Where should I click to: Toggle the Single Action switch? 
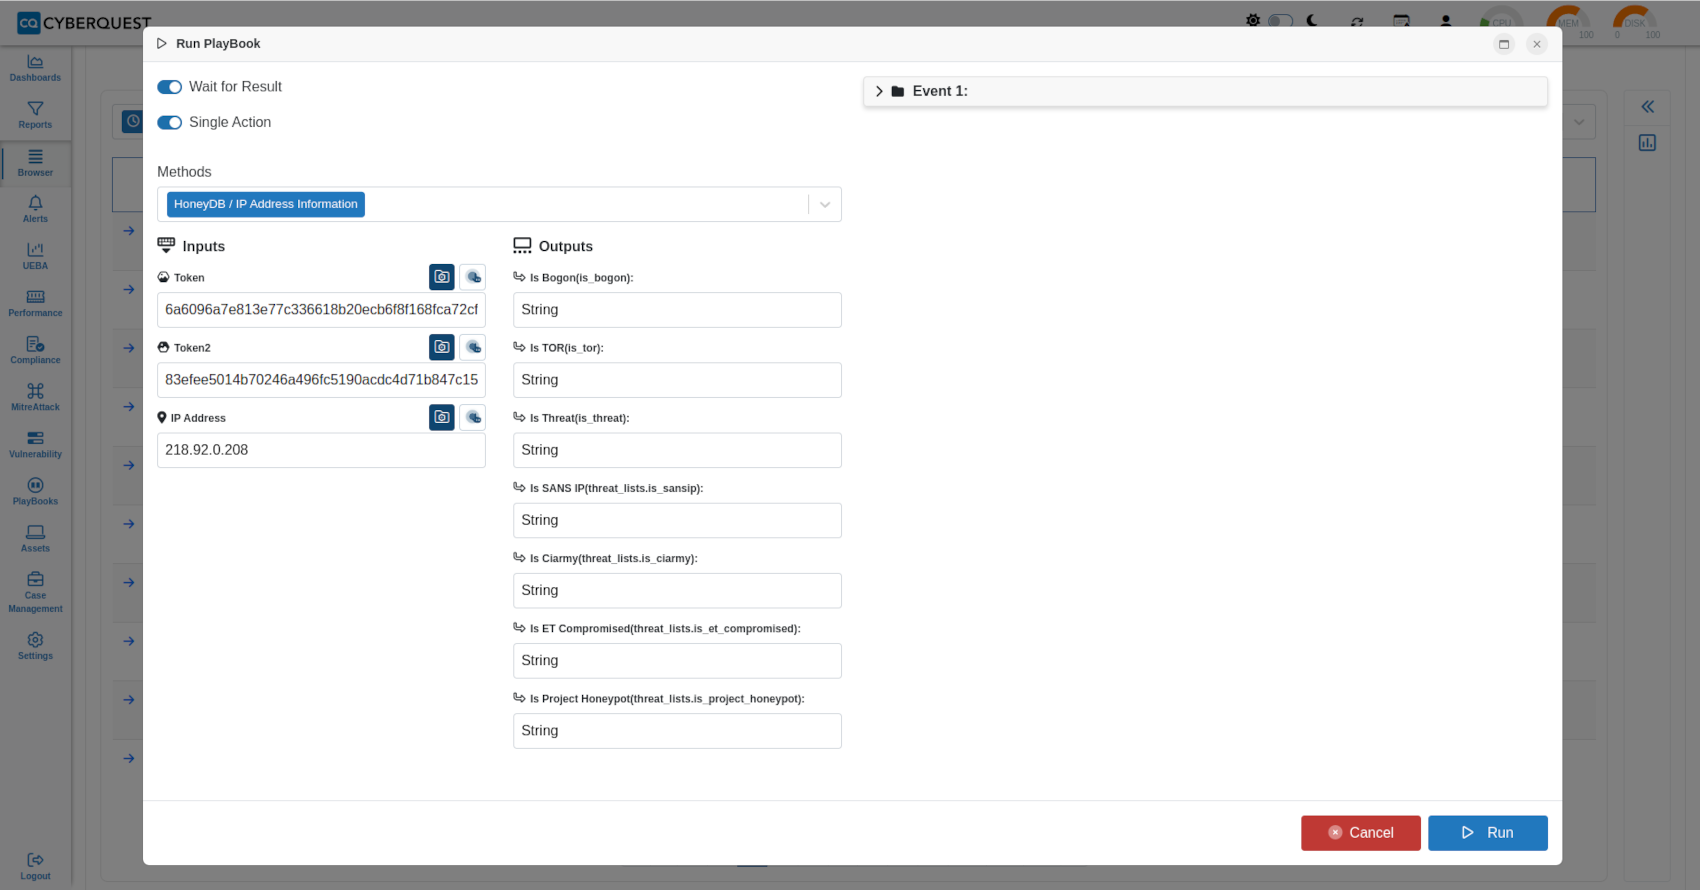[x=169, y=122]
